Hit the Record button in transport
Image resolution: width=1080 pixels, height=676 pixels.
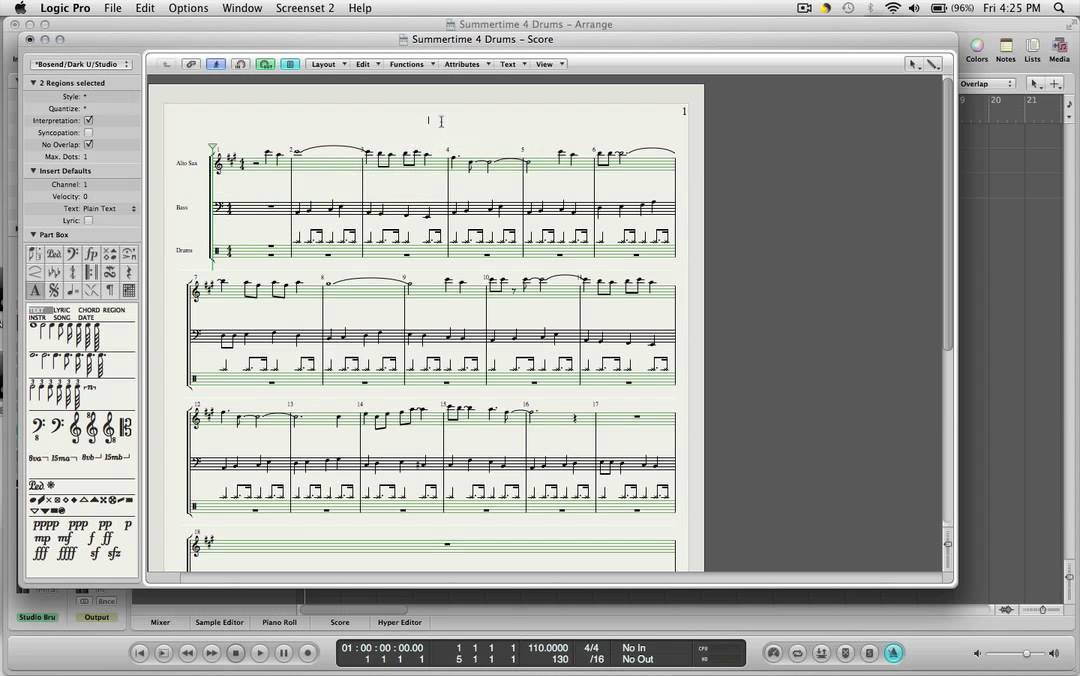tap(308, 653)
